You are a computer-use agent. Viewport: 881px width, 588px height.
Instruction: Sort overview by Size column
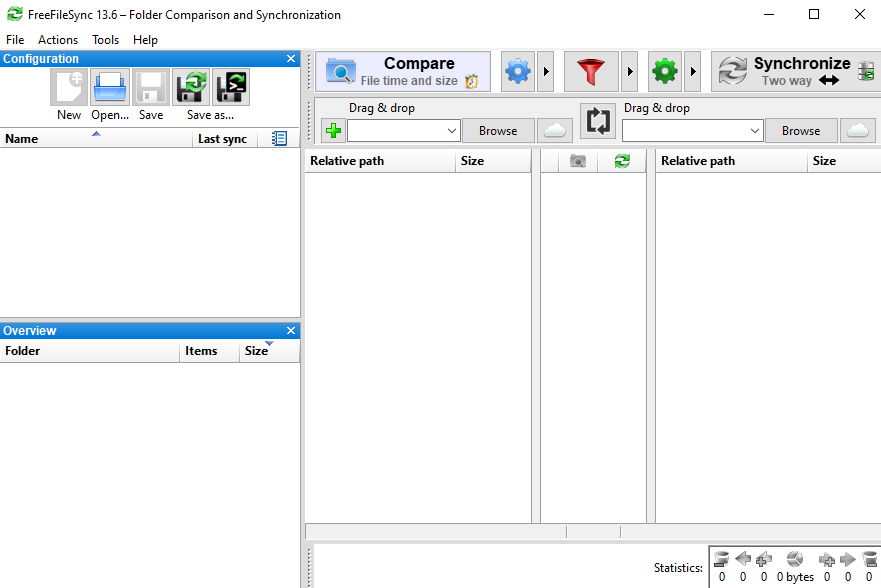[x=269, y=351]
